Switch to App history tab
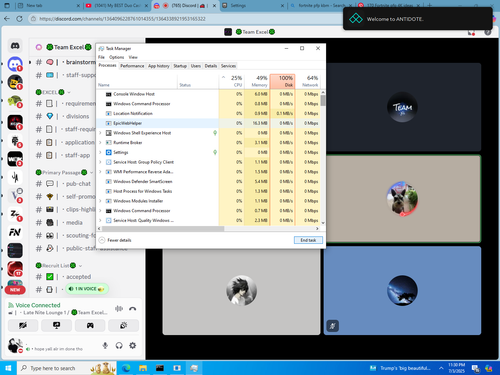Image resolution: width=500 pixels, height=375 pixels. coord(159,66)
